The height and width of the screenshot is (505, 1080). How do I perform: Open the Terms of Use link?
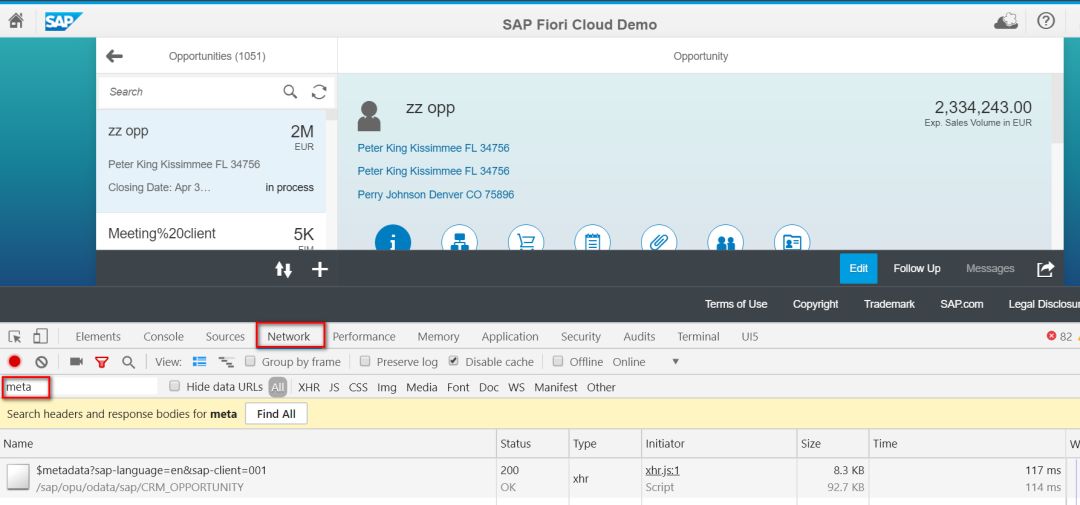pyautogui.click(x=736, y=304)
